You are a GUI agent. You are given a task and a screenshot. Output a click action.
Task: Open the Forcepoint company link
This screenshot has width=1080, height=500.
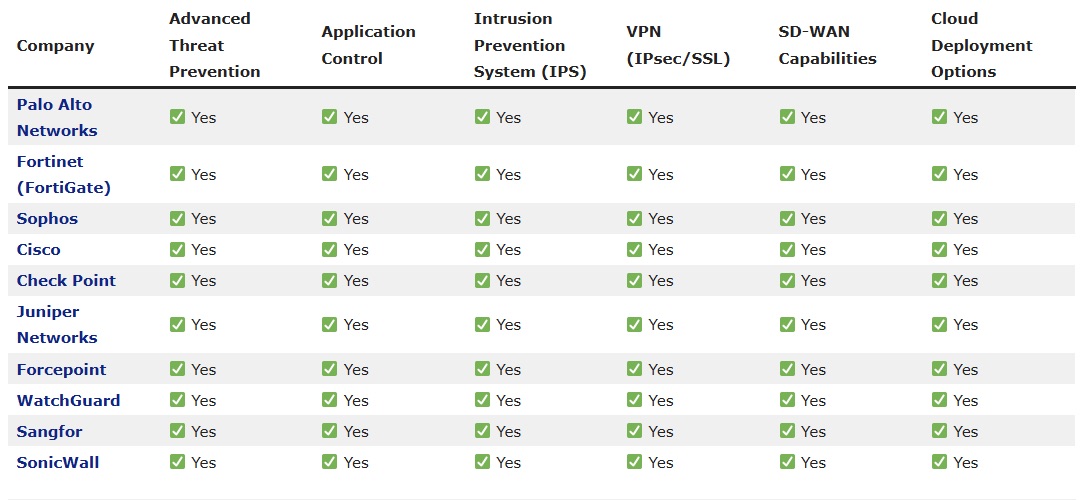tap(61, 370)
